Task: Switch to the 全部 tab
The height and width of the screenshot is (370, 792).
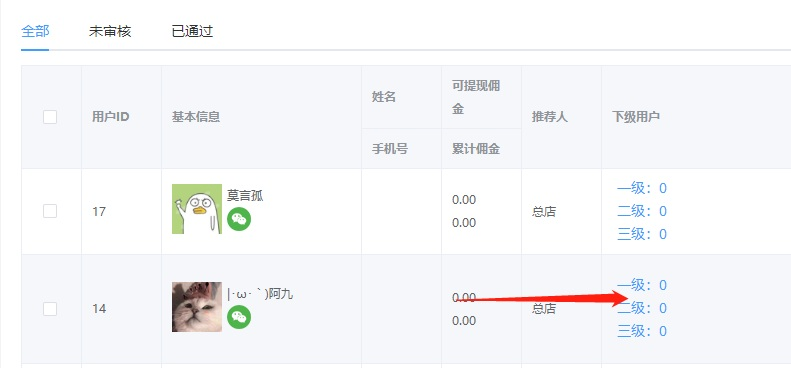Action: pos(35,31)
